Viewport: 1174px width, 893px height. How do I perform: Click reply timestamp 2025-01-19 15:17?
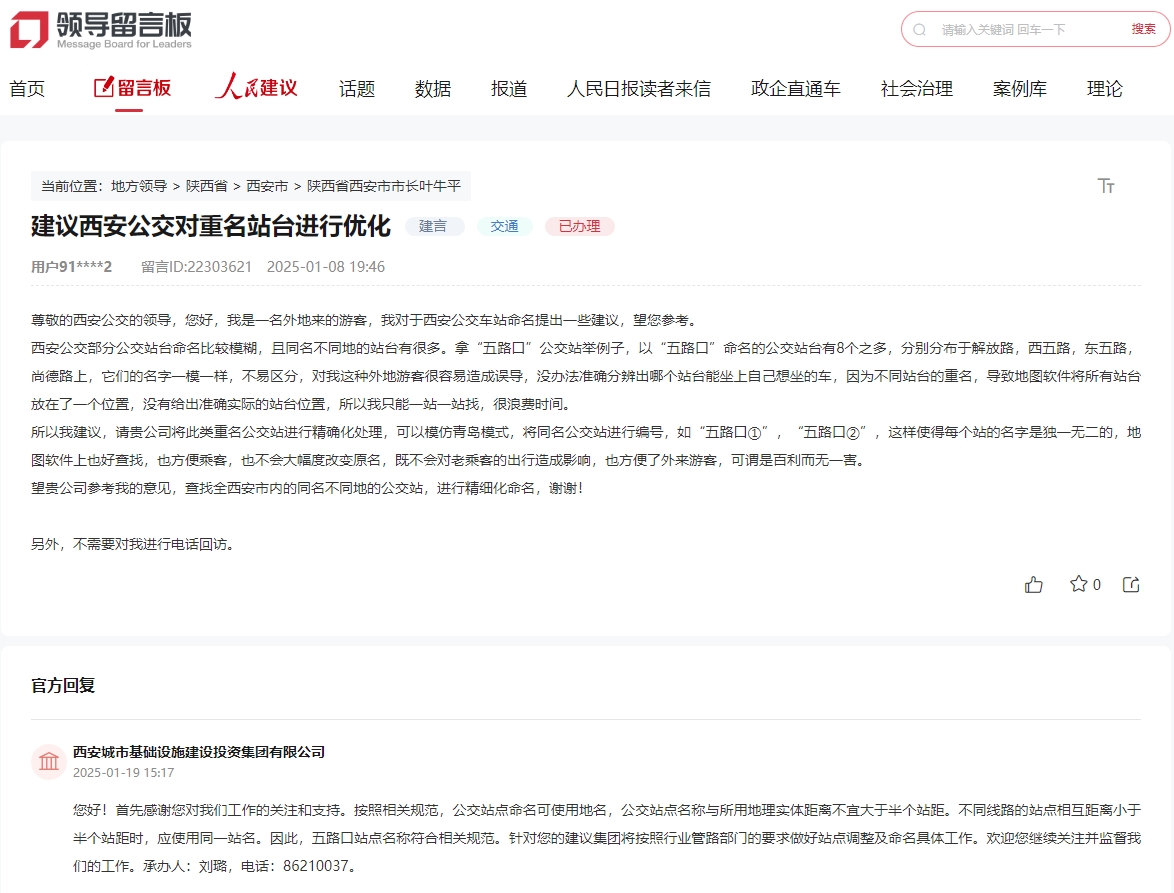point(124,772)
